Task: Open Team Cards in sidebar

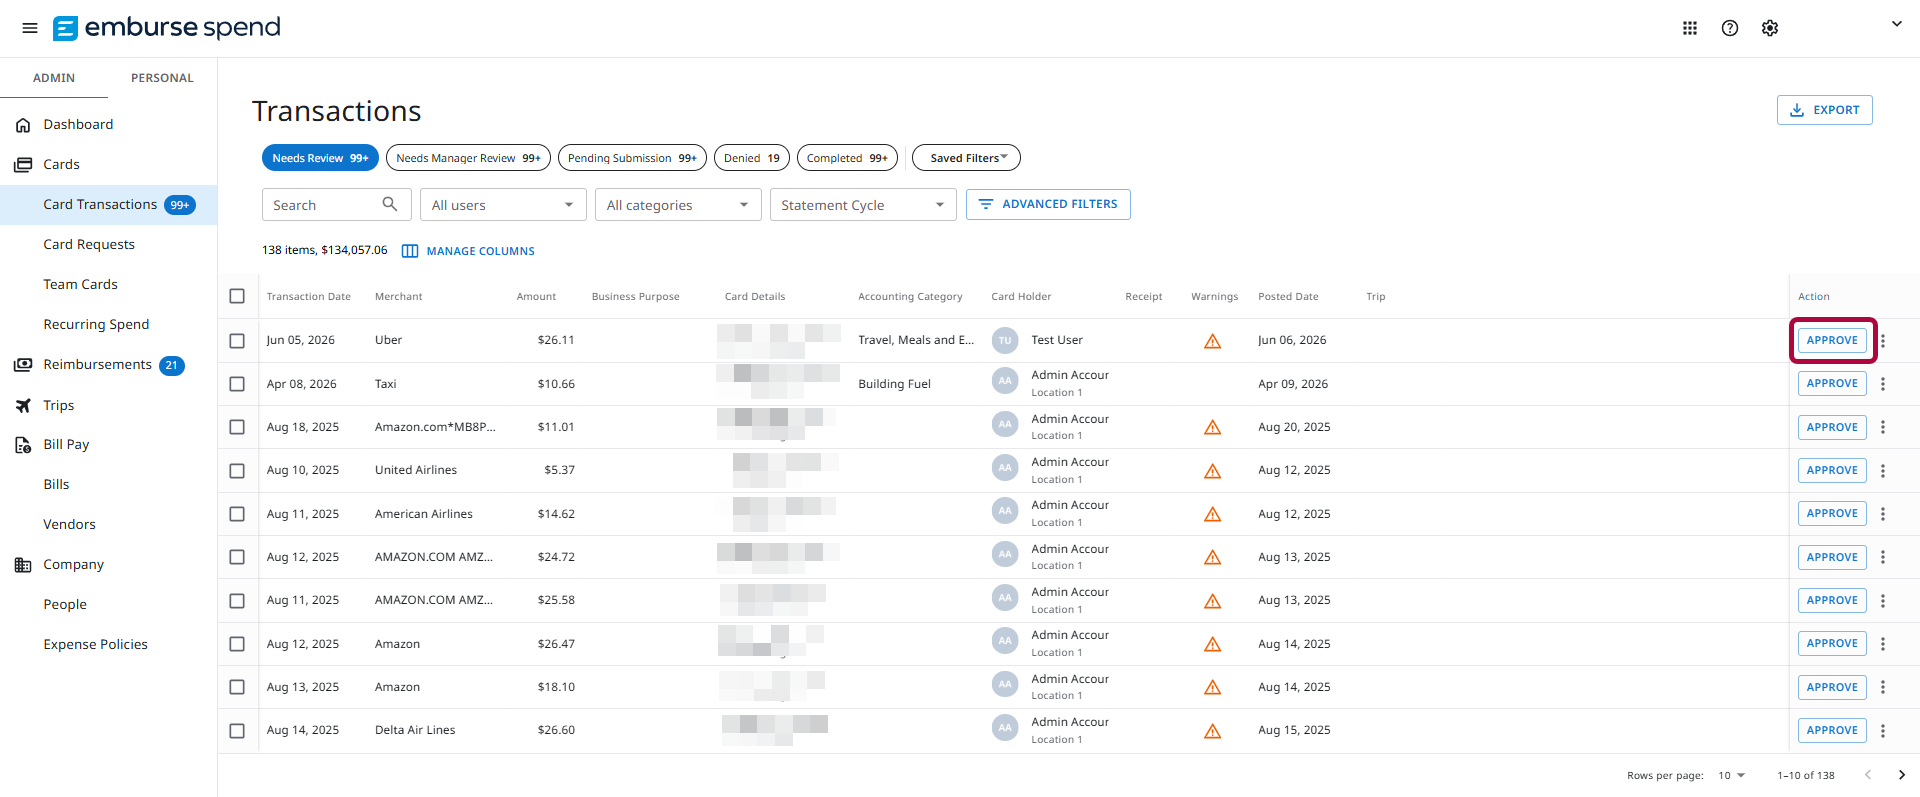Action: [80, 284]
